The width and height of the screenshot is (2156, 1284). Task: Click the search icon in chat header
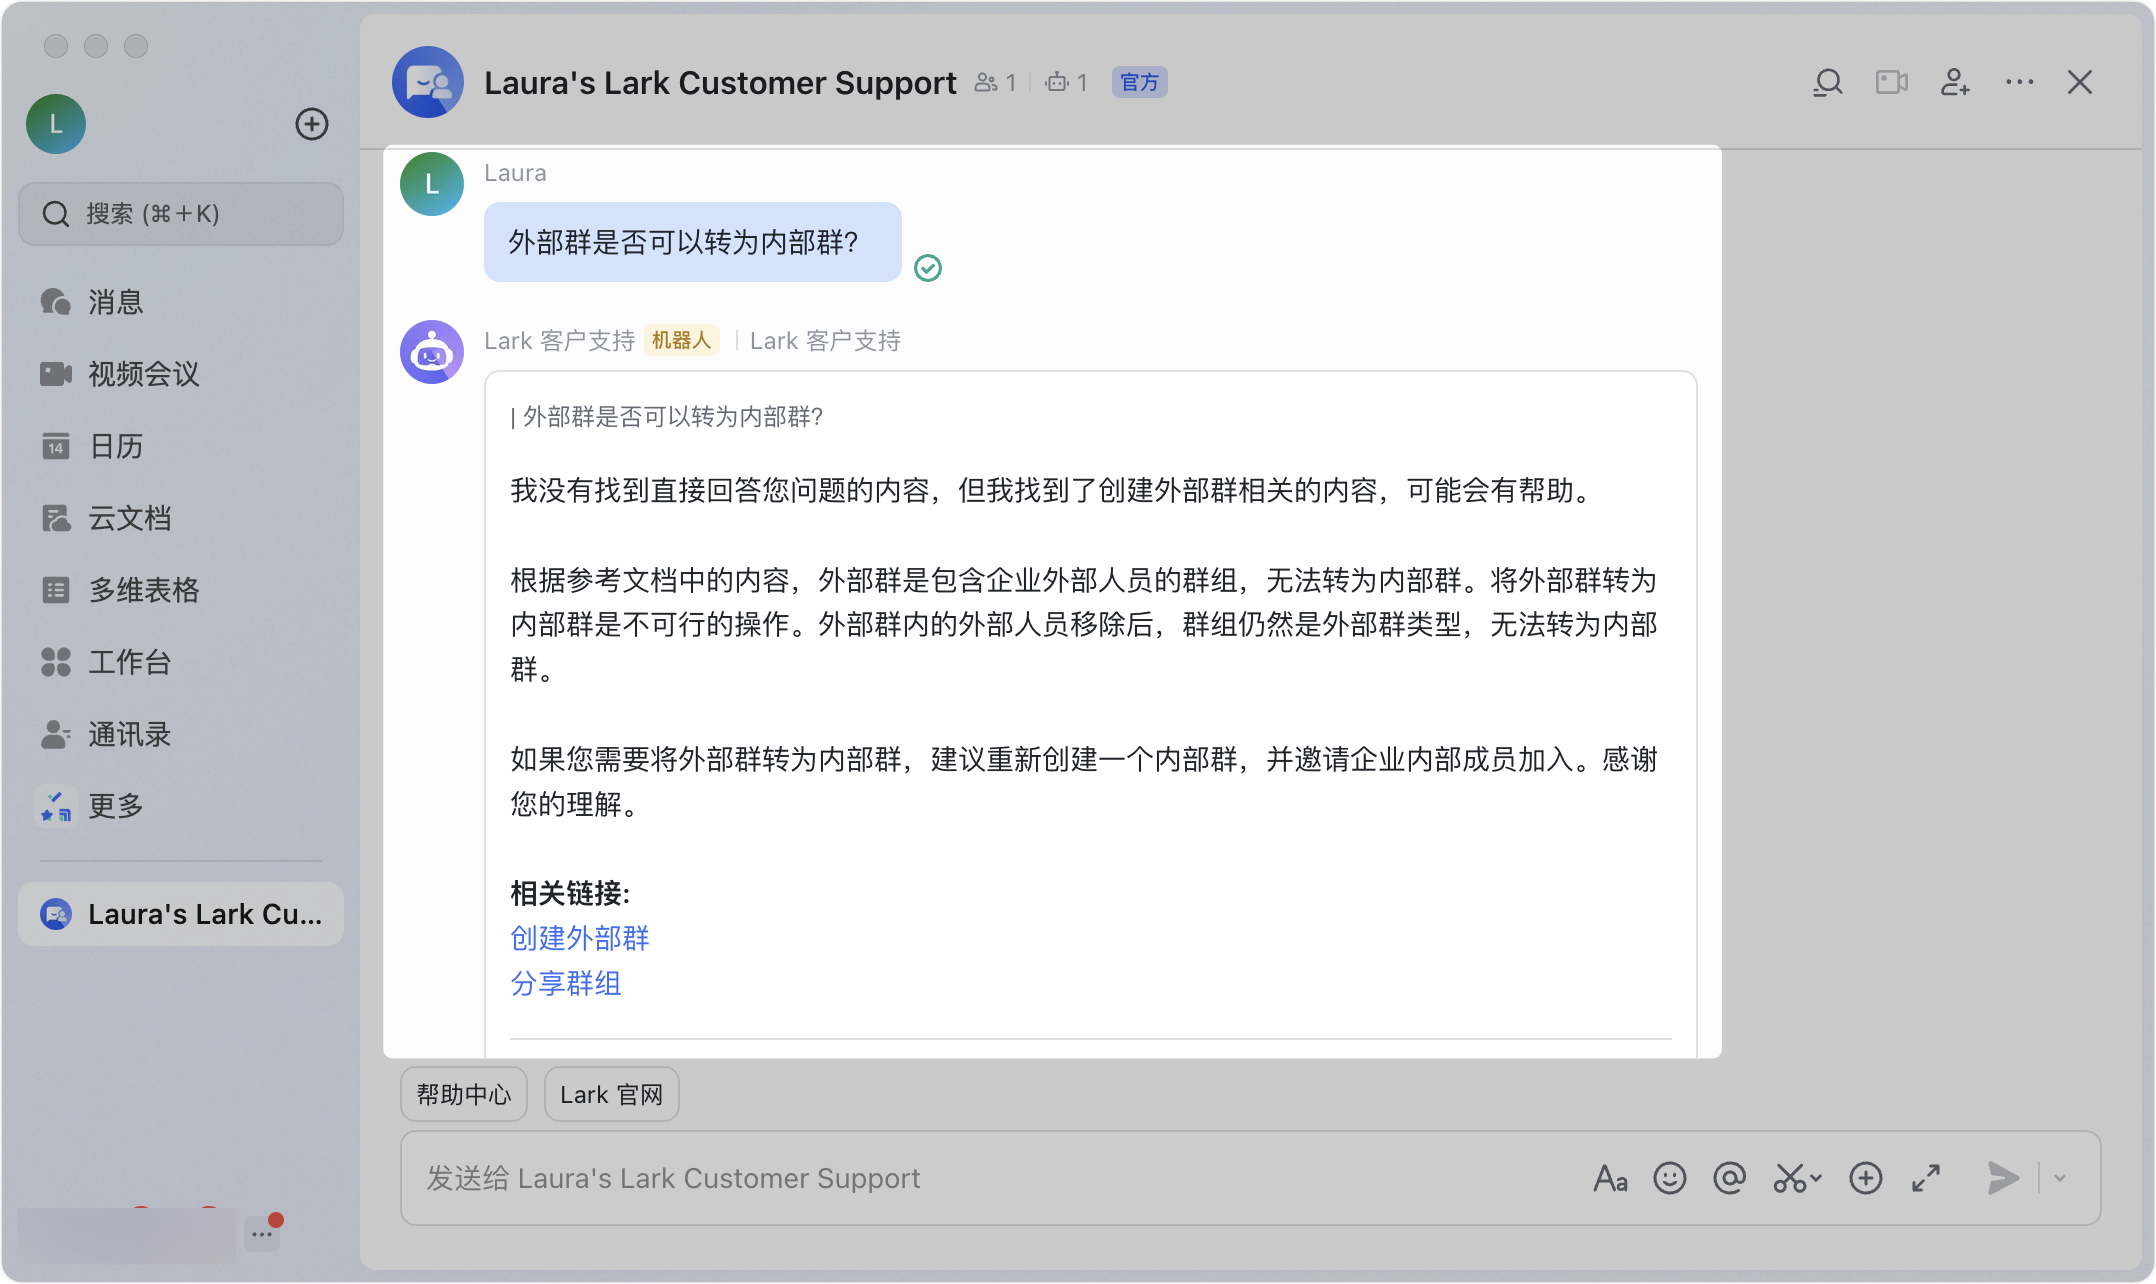[1827, 82]
